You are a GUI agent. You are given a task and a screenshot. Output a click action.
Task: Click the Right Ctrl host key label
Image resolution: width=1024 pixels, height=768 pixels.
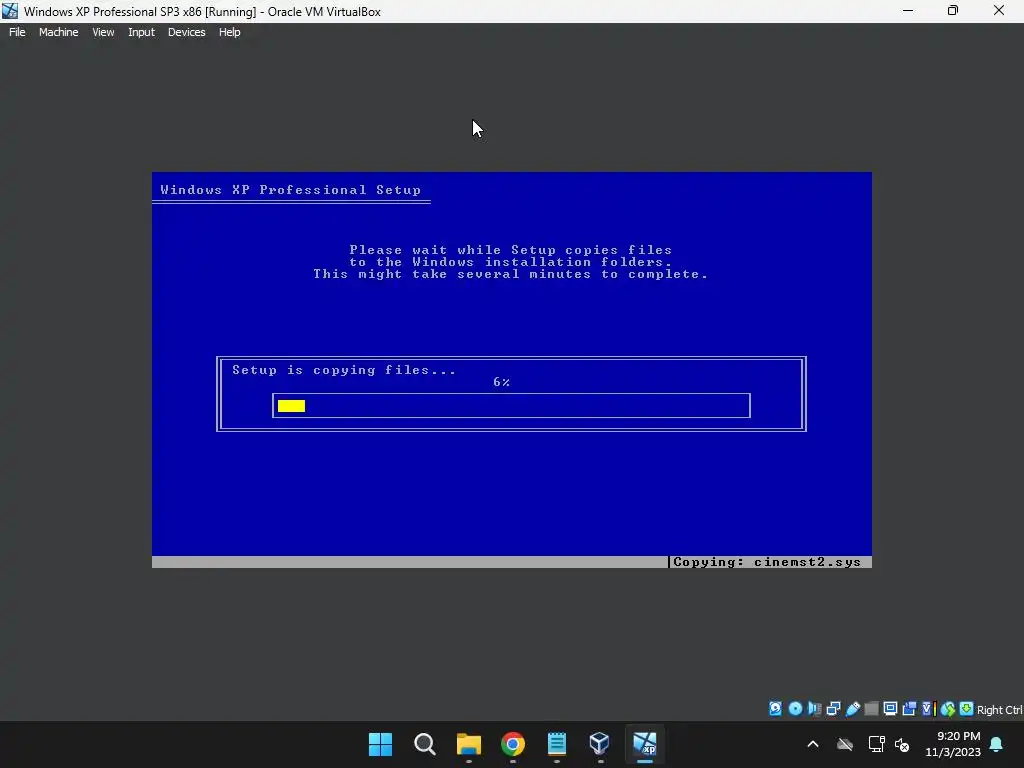coord(999,710)
